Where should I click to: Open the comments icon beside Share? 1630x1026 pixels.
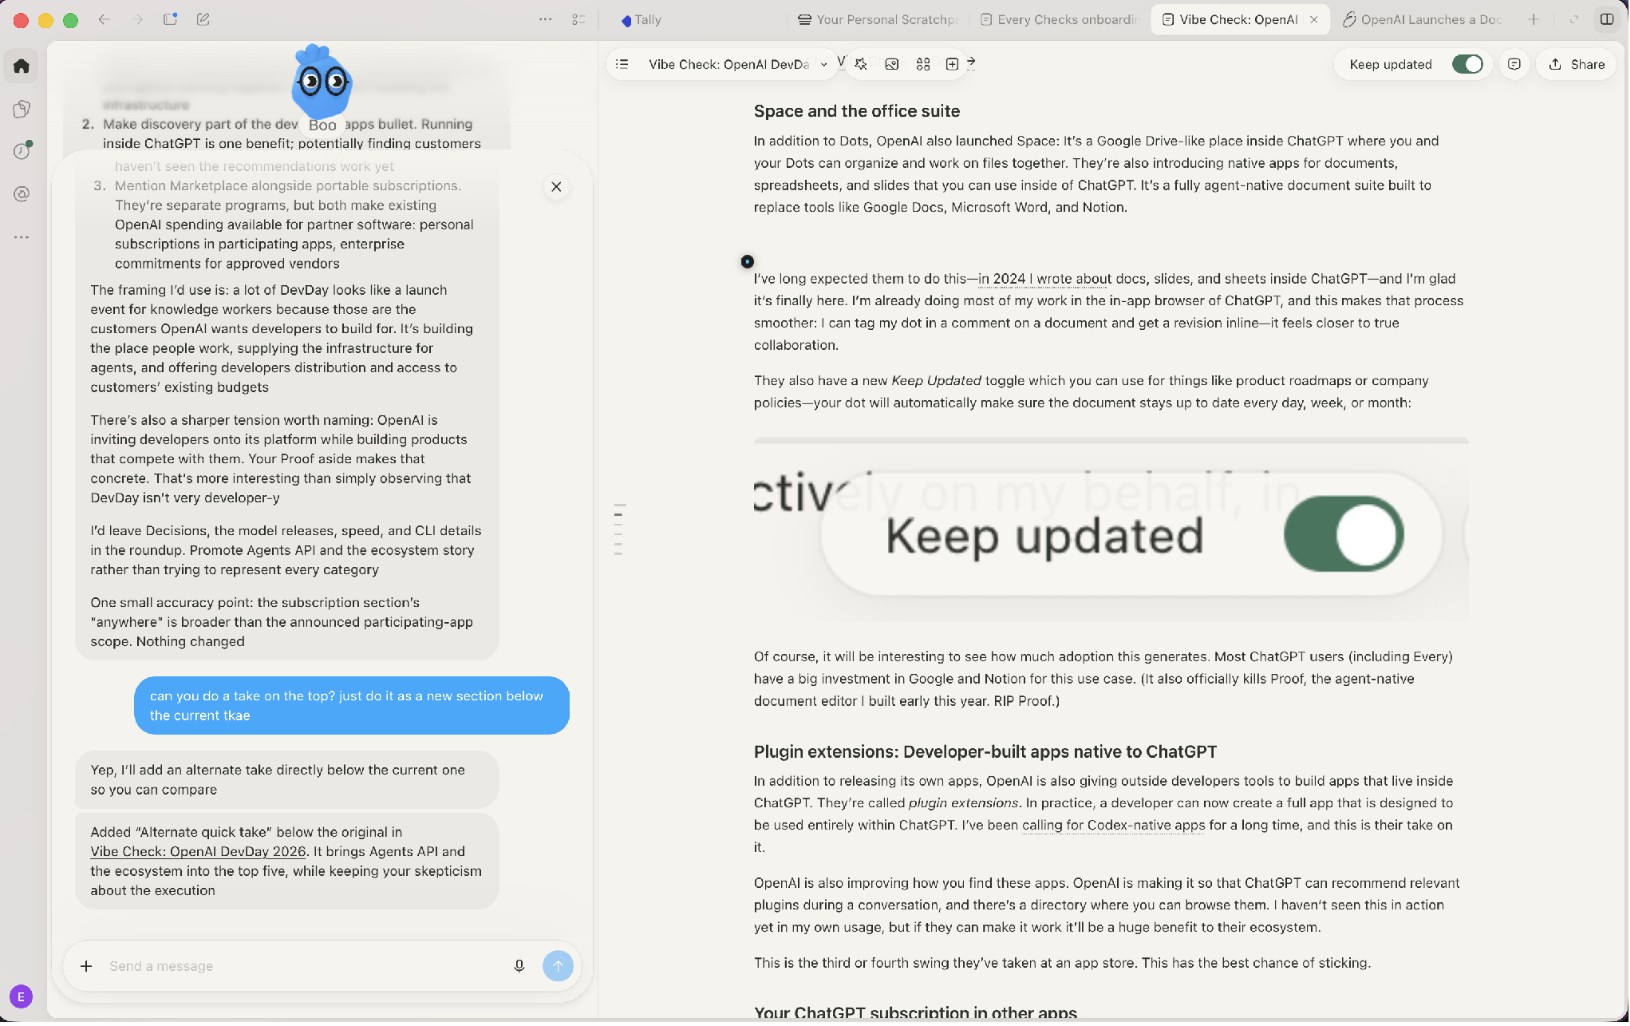pyautogui.click(x=1515, y=64)
